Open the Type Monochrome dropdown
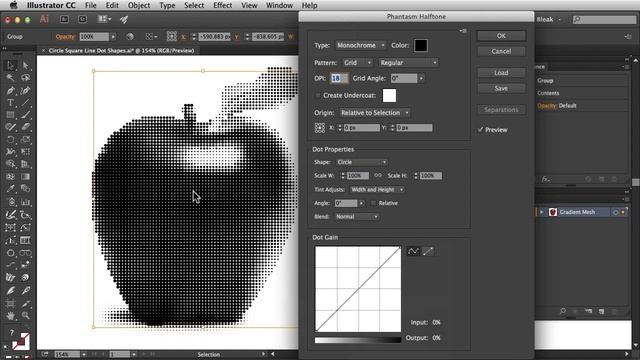This screenshot has width=640, height=360. click(360, 45)
